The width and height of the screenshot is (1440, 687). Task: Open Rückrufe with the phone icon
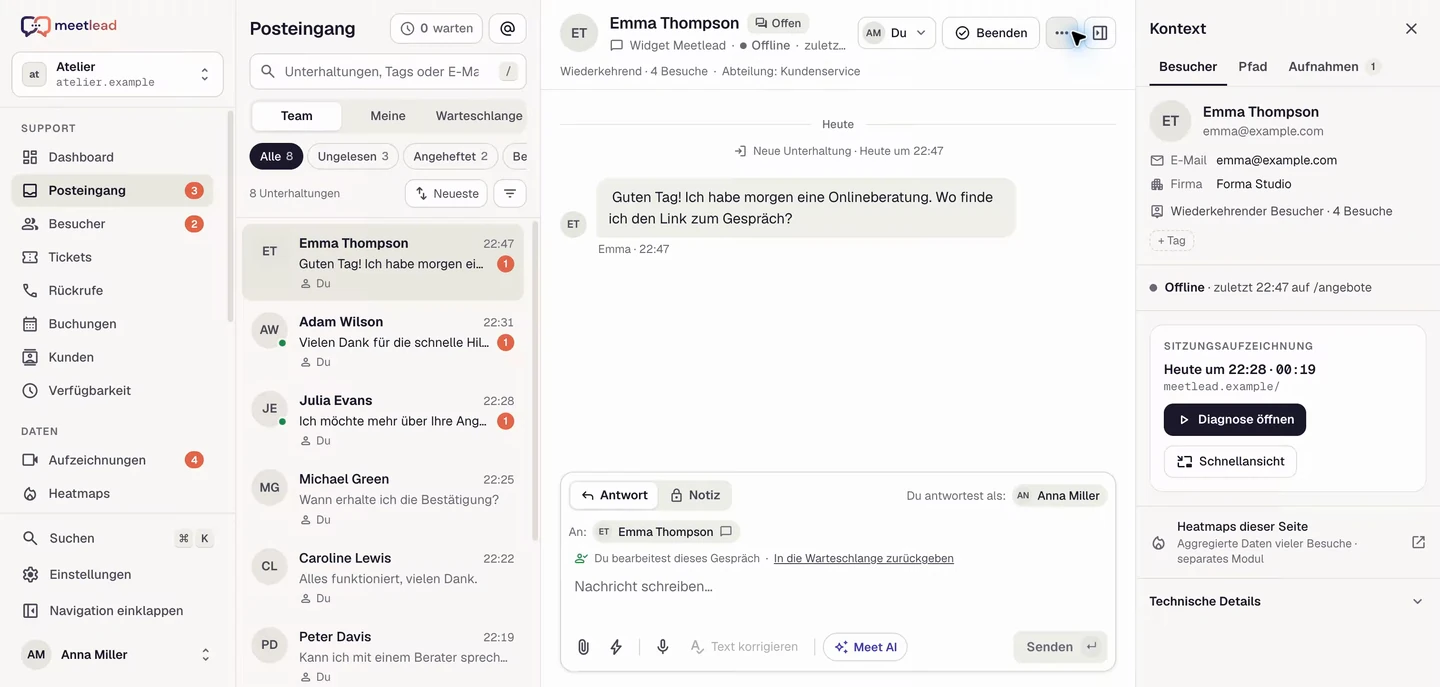point(112,290)
